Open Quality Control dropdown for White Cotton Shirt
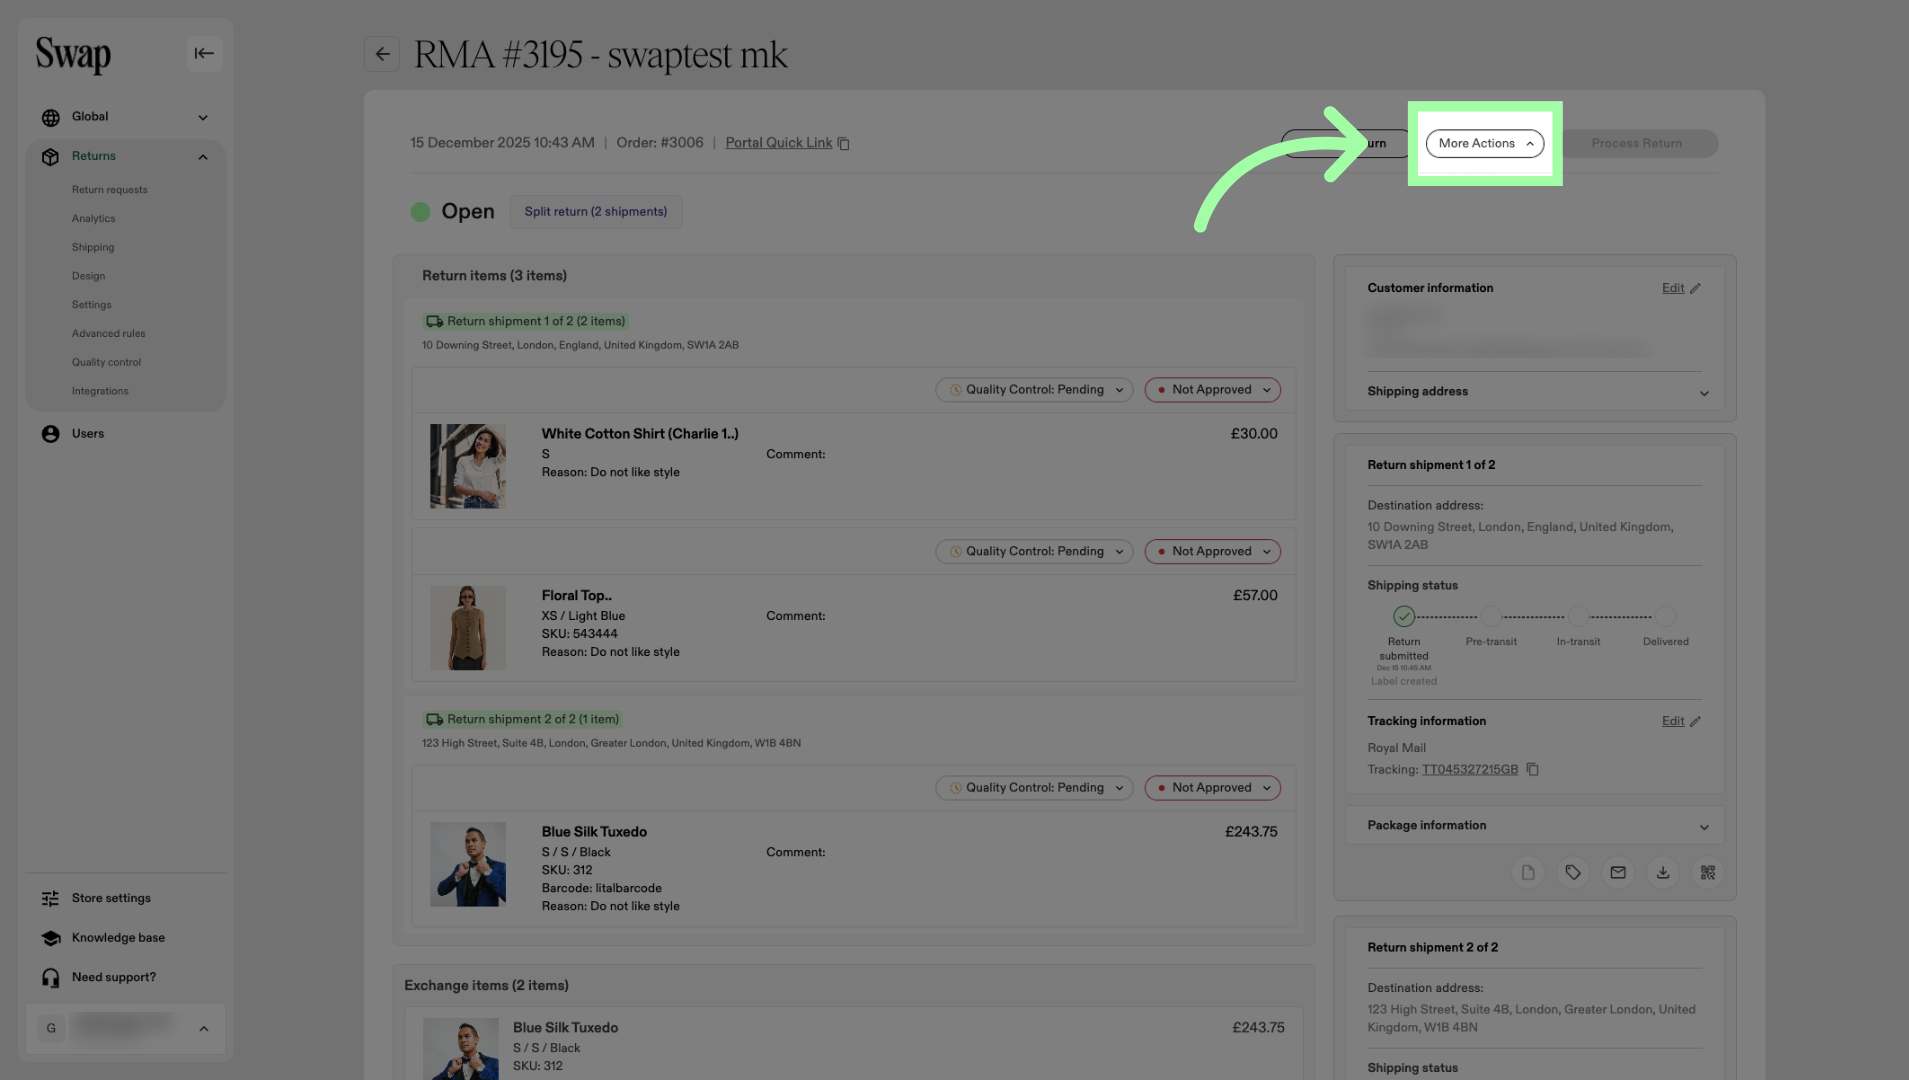1909x1080 pixels. (x=1034, y=390)
